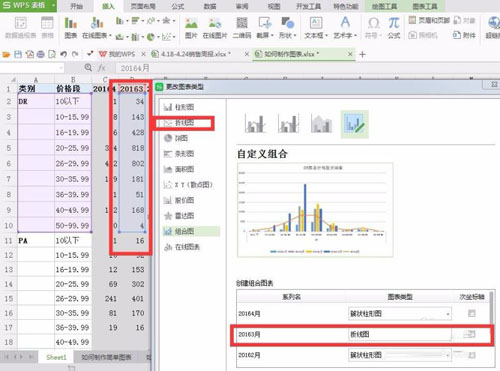This screenshot has width=500, height=371.
Task: Select the stacked area-column combo thumbnail
Action: point(321,123)
